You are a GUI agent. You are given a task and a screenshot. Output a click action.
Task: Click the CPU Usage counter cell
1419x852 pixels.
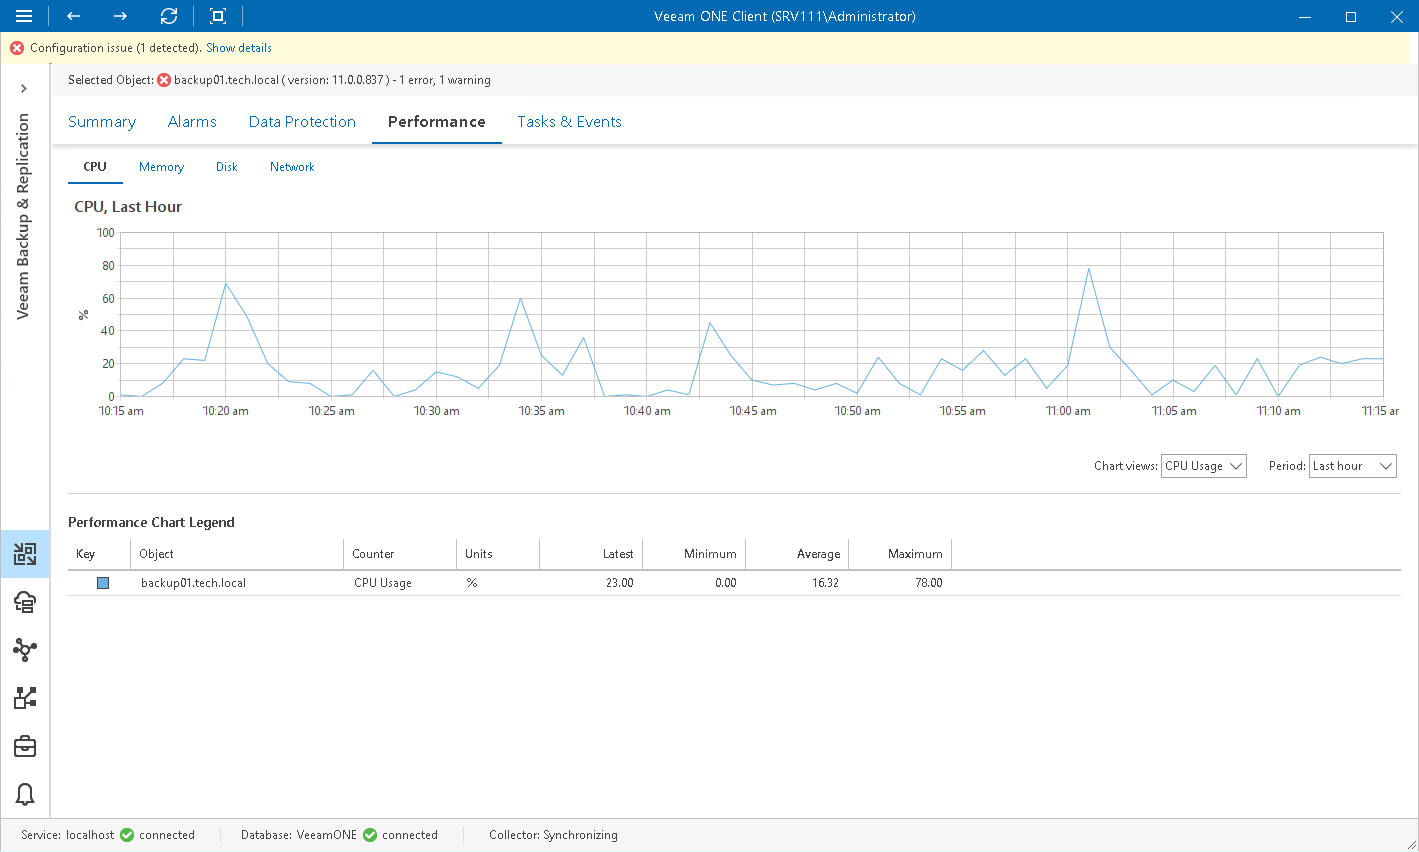(383, 583)
